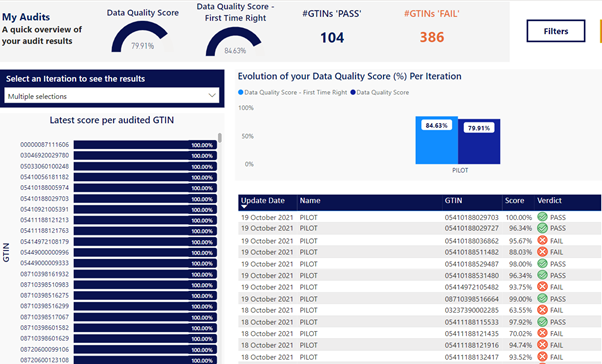Select the bar for GTIN 08710398161932

(x=145, y=274)
